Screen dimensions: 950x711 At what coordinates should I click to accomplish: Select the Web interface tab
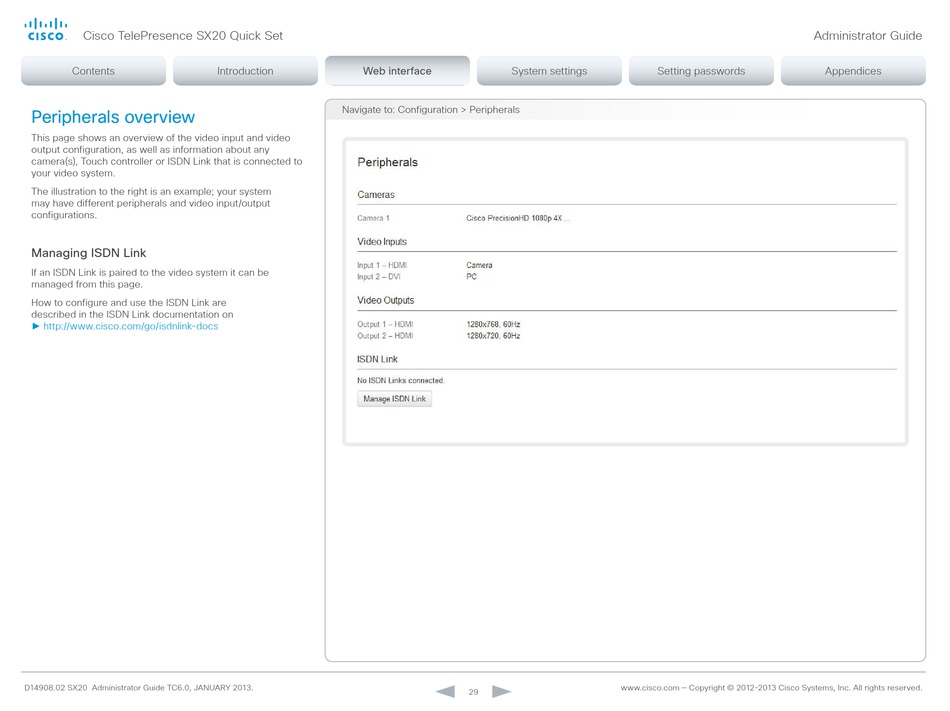tap(397, 71)
